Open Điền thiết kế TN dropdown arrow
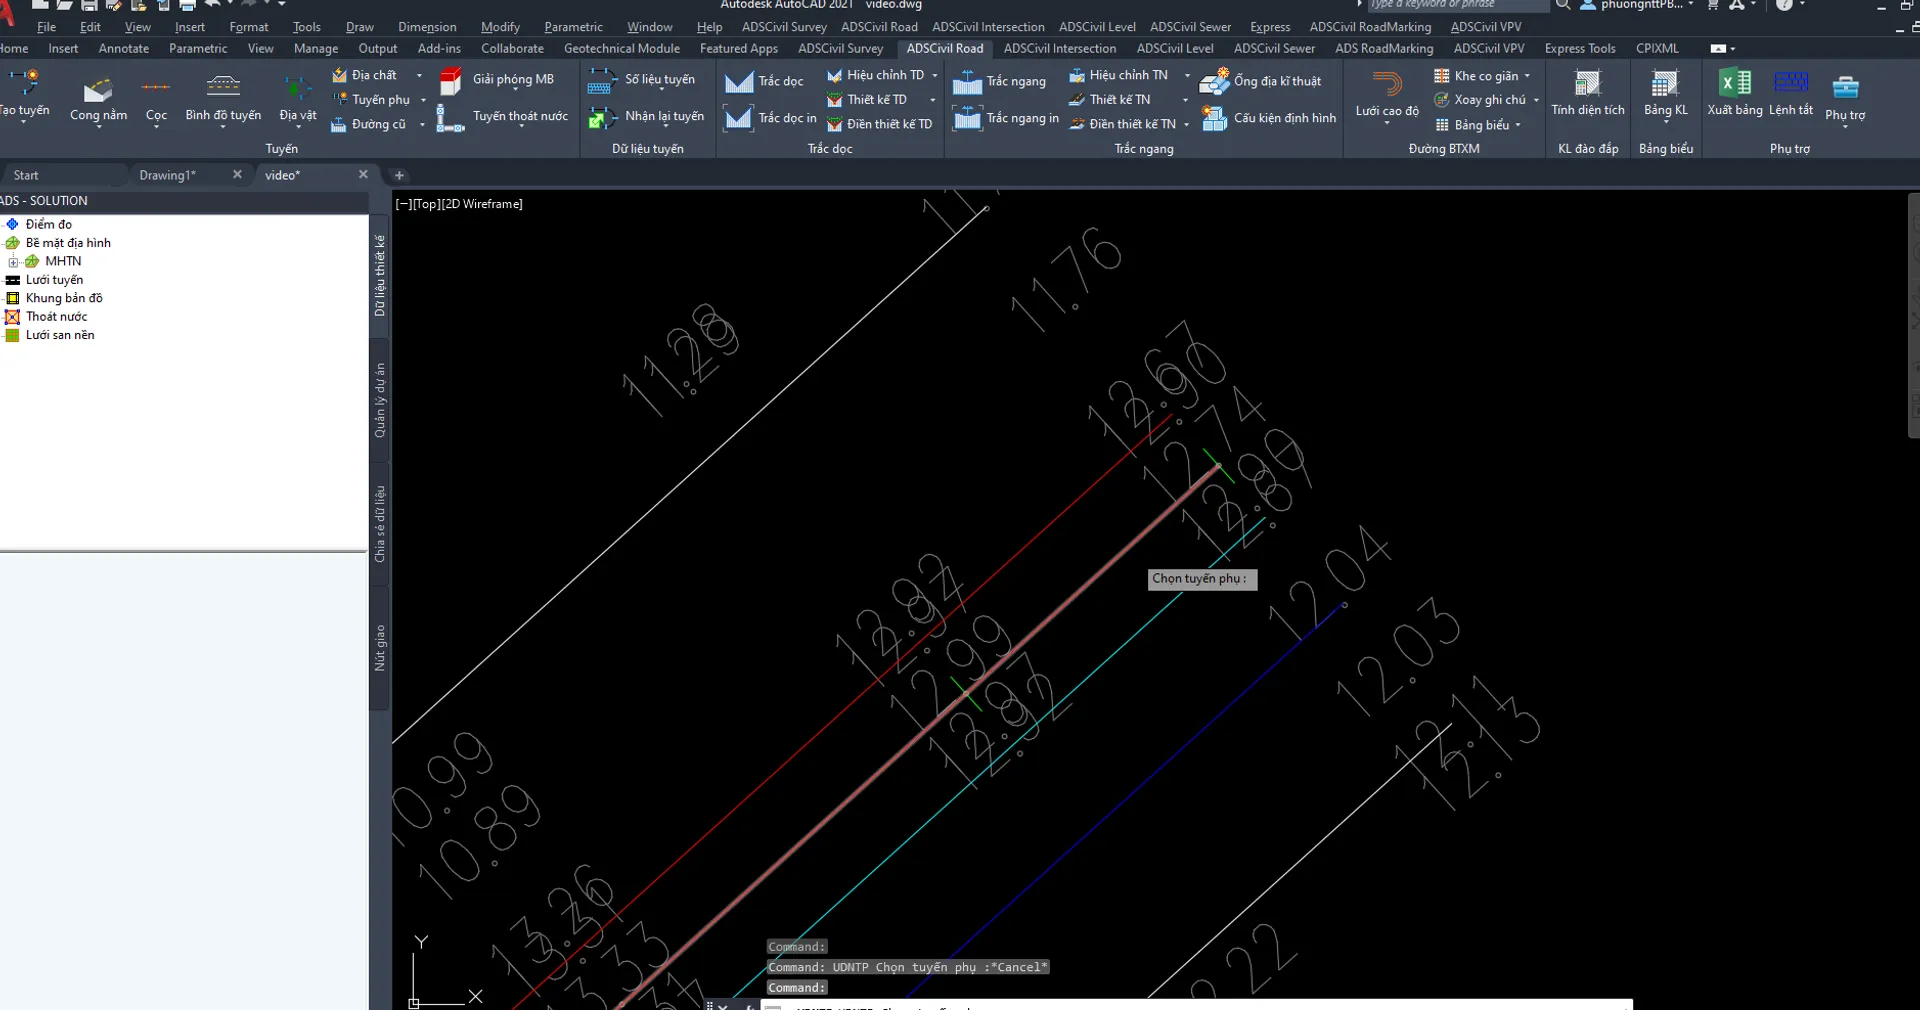 (1186, 125)
